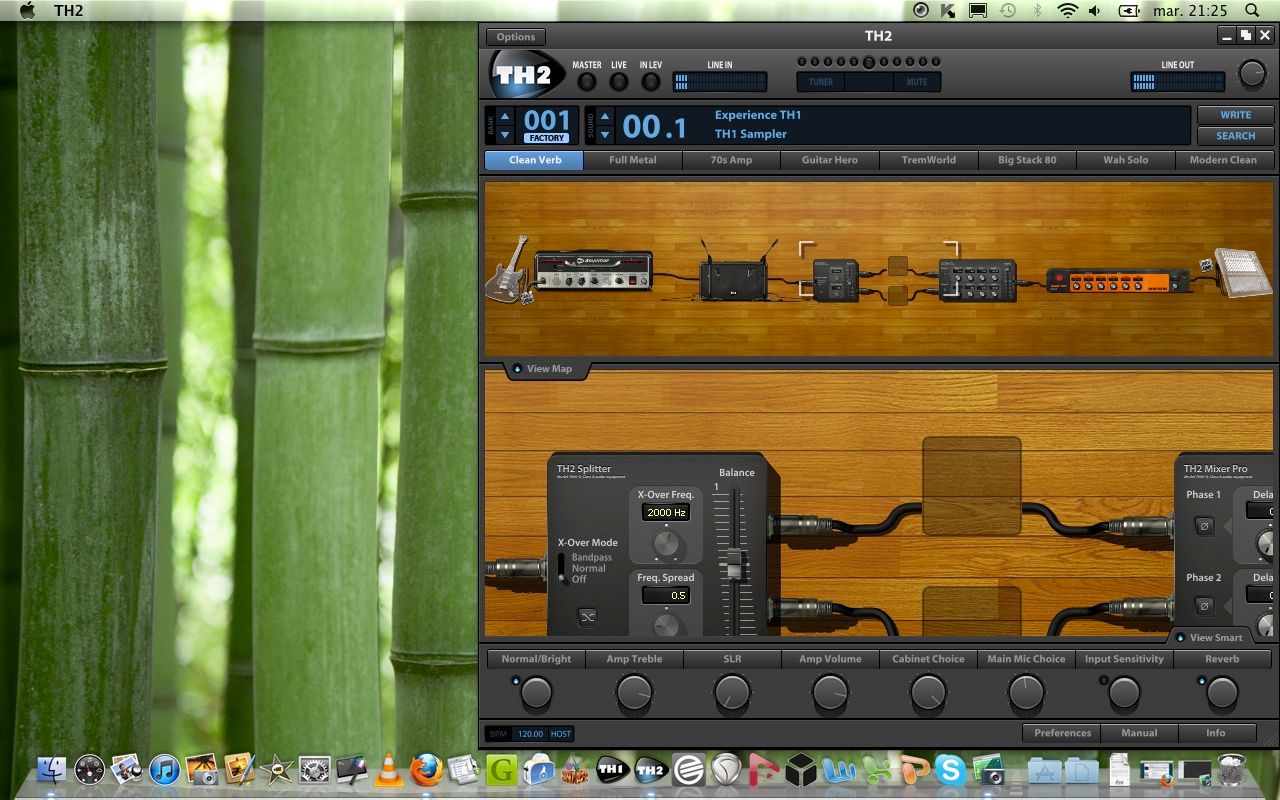Image resolution: width=1280 pixels, height=800 pixels.
Task: Click the Search button
Action: (x=1235, y=136)
